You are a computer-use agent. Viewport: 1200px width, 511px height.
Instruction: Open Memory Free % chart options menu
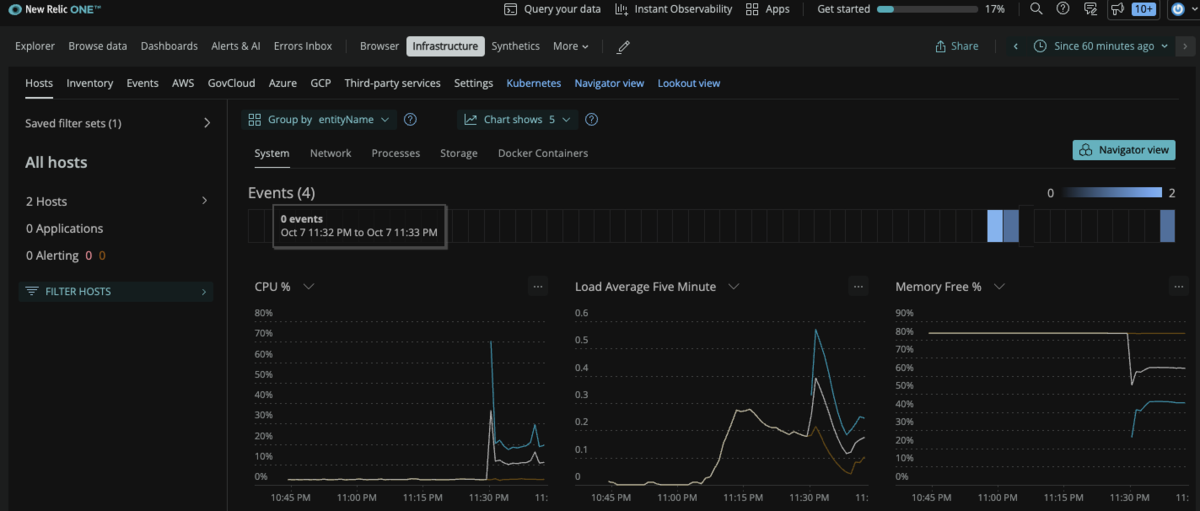(x=1178, y=286)
